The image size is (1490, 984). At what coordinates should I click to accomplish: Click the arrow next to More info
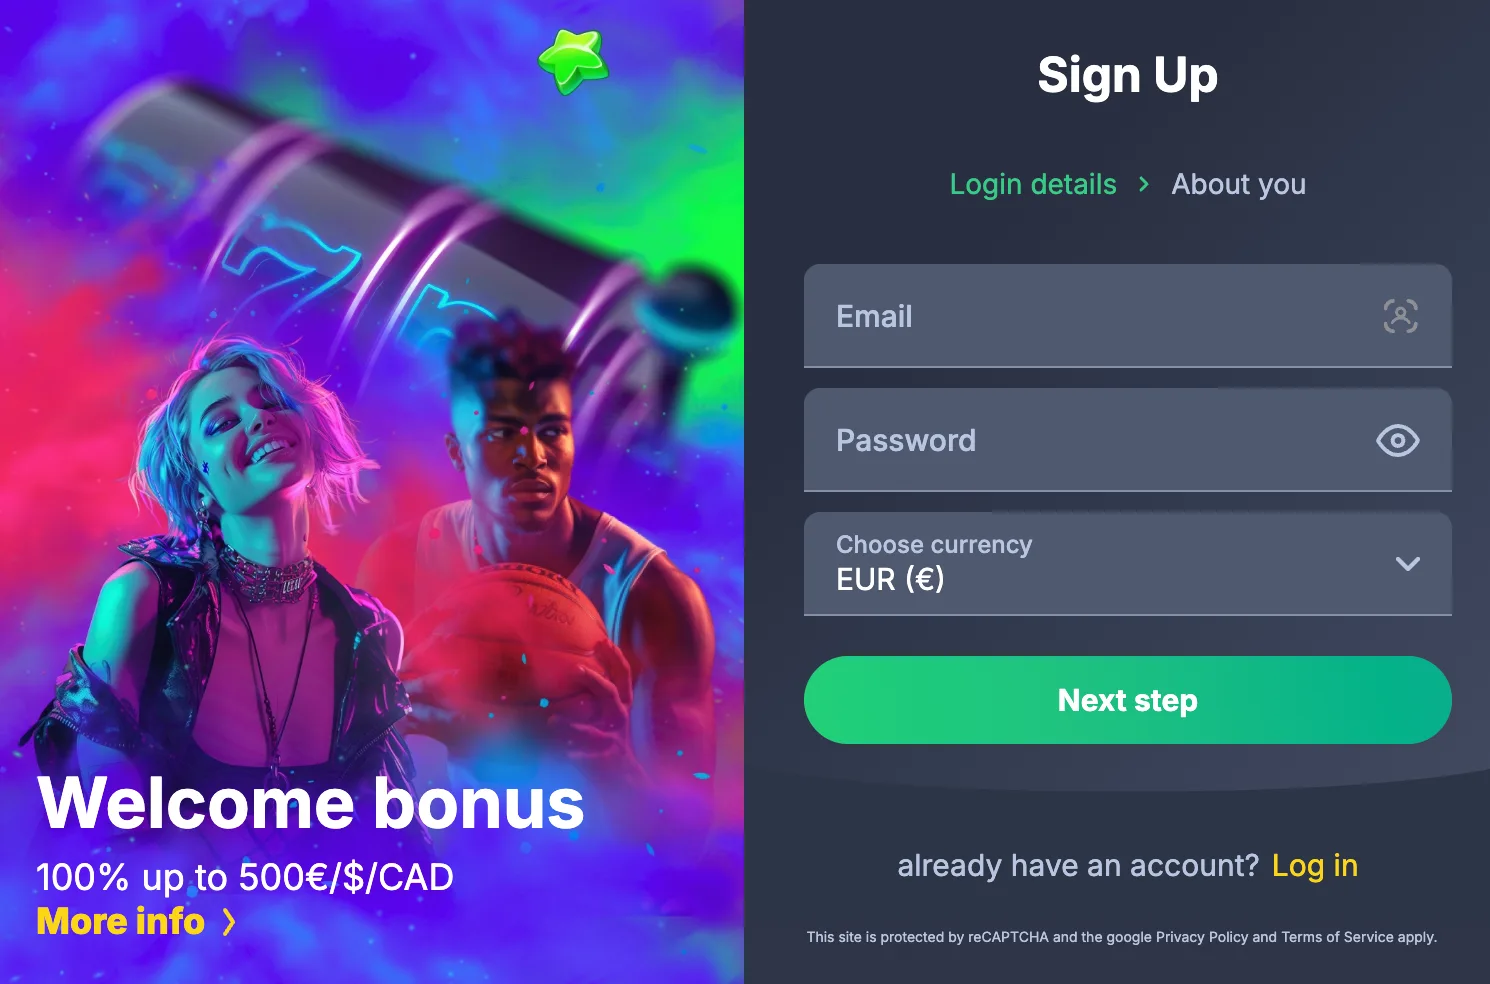point(229,922)
